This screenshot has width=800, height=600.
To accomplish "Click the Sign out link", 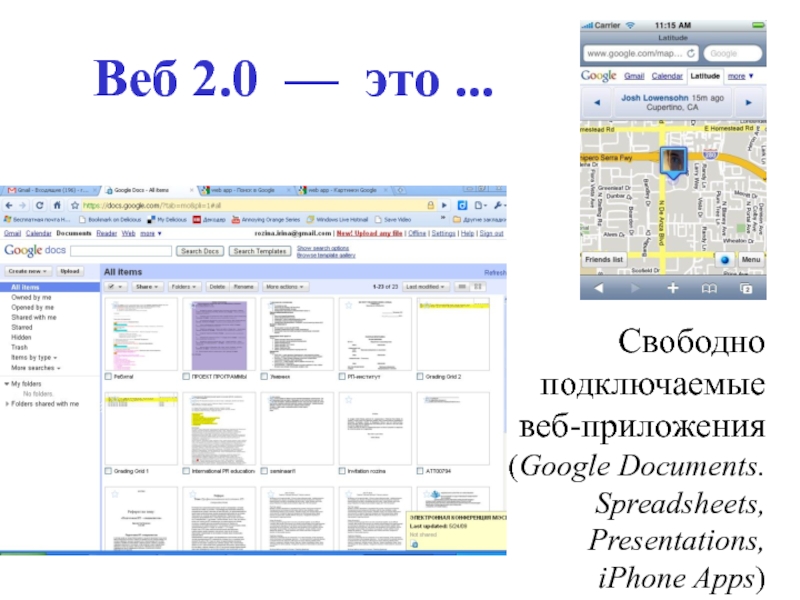I will 491,233.
